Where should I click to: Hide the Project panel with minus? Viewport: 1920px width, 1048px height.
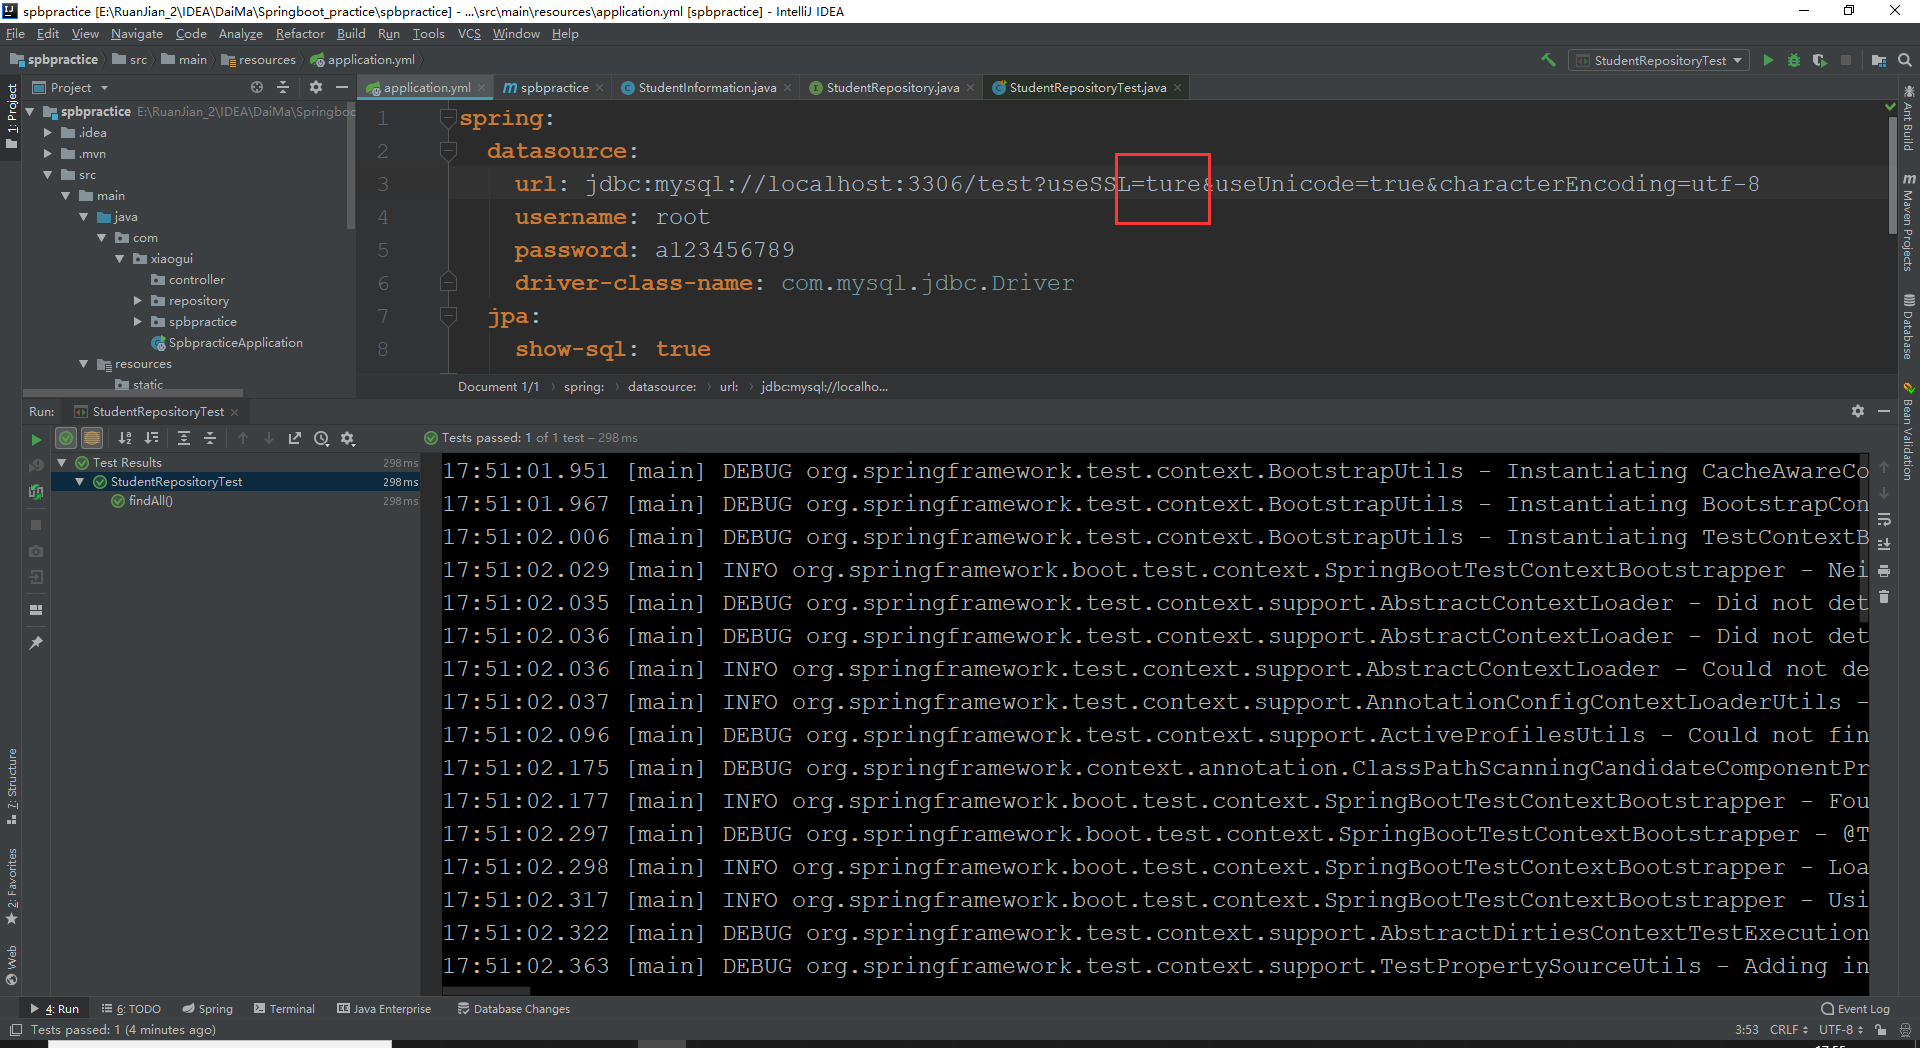(x=342, y=87)
